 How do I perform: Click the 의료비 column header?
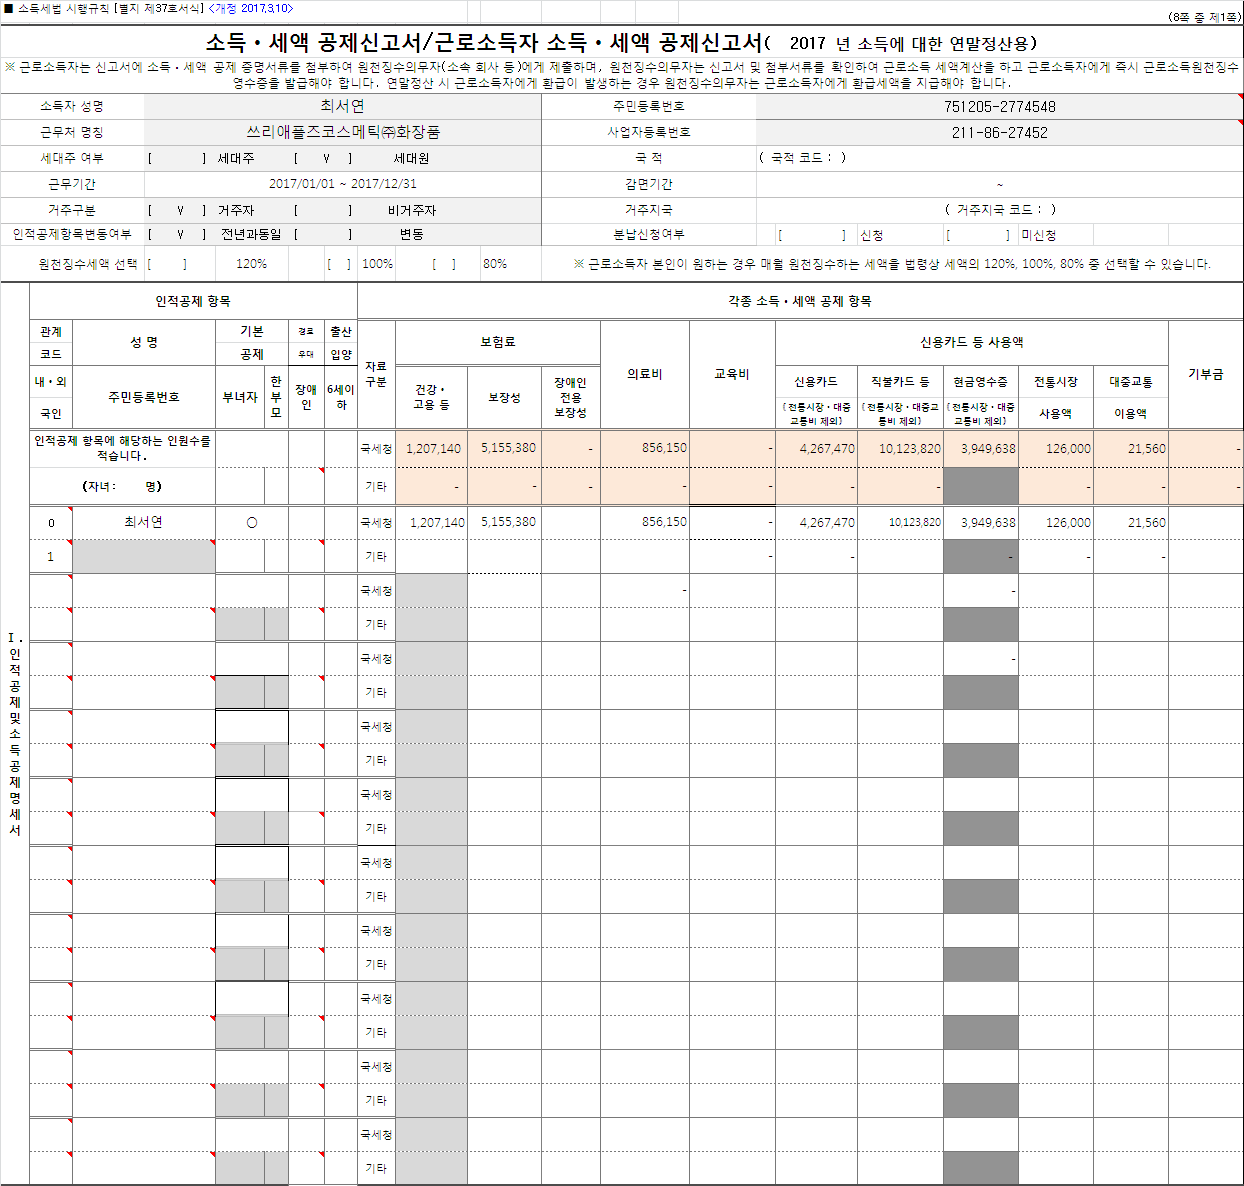tap(645, 374)
